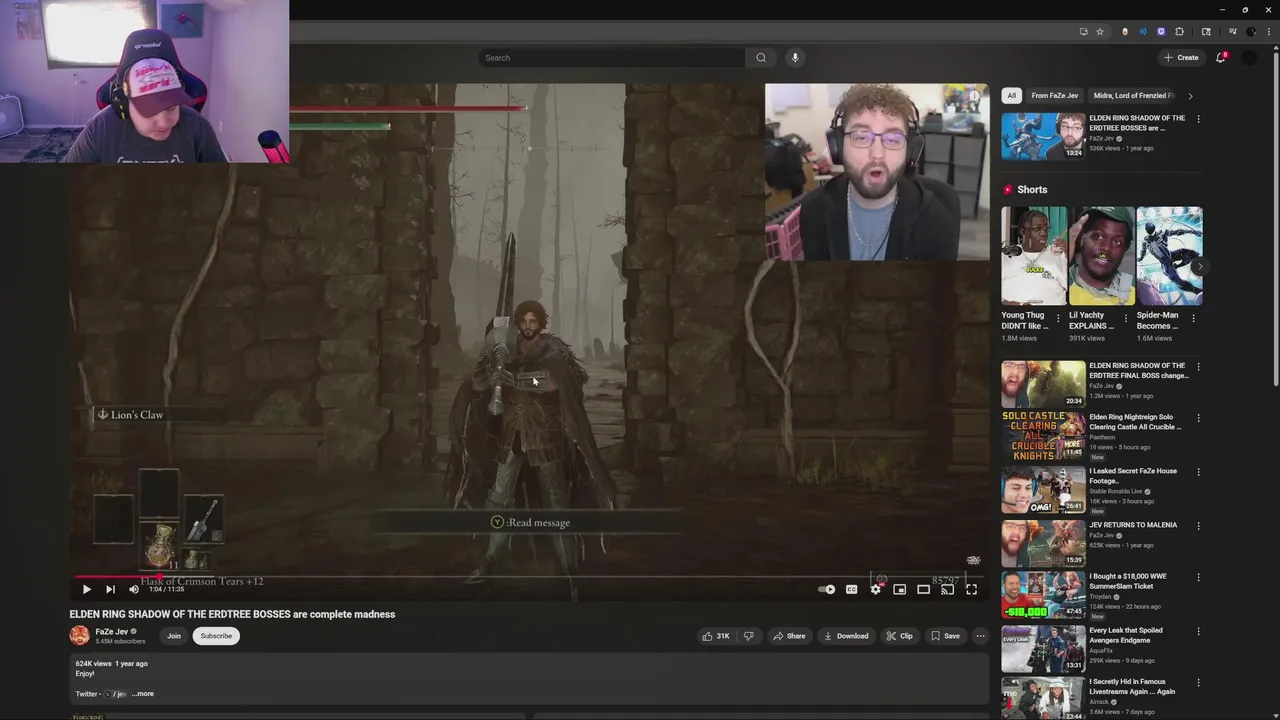
Task: Open Nightreign Solo Clearing Castle video
Action: coord(1043,435)
